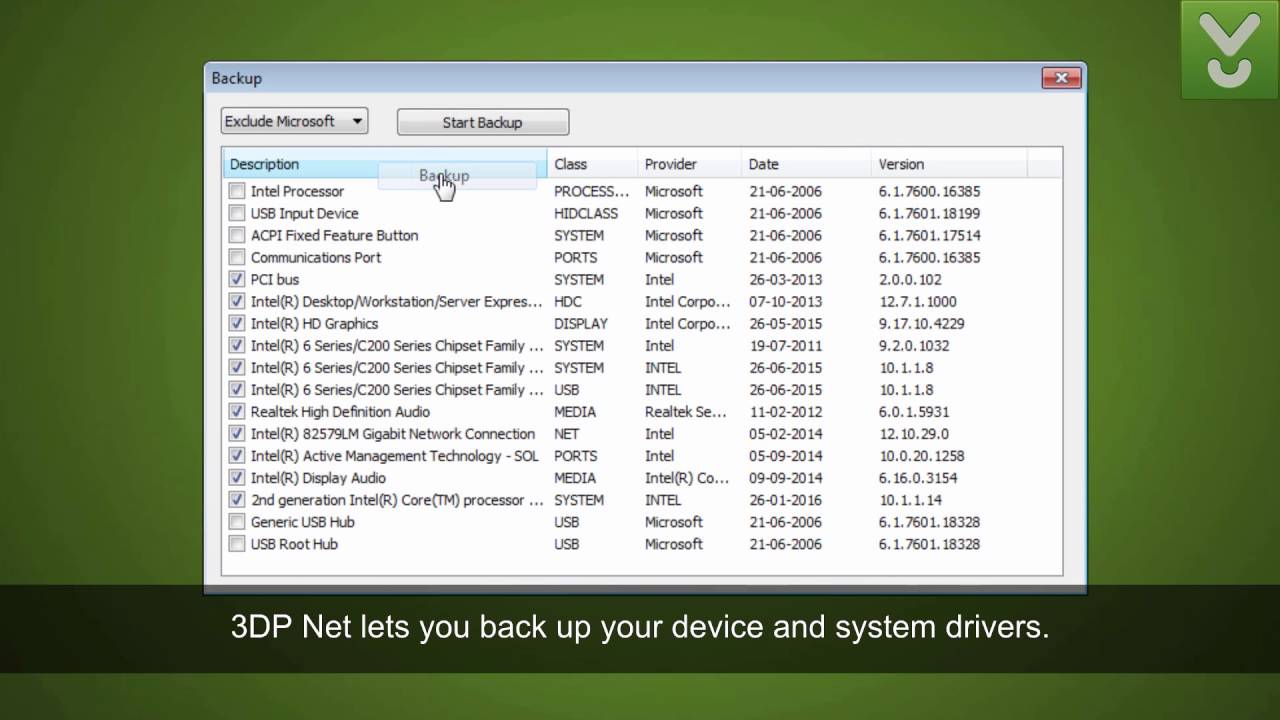
Task: Uncheck 2nd generation Intel(R) Core(TM) processor checkbox
Action: pos(237,499)
